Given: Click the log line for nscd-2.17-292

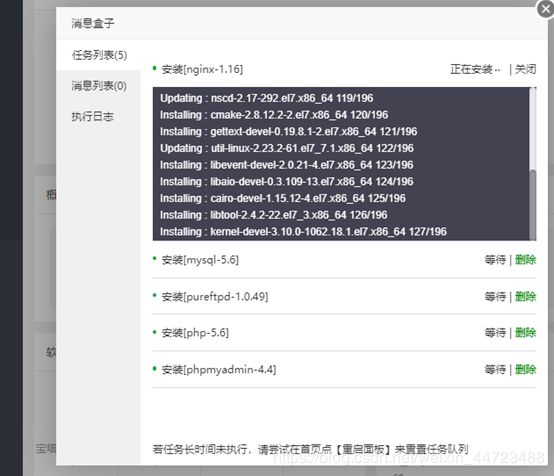Looking at the screenshot, I should [x=266, y=98].
